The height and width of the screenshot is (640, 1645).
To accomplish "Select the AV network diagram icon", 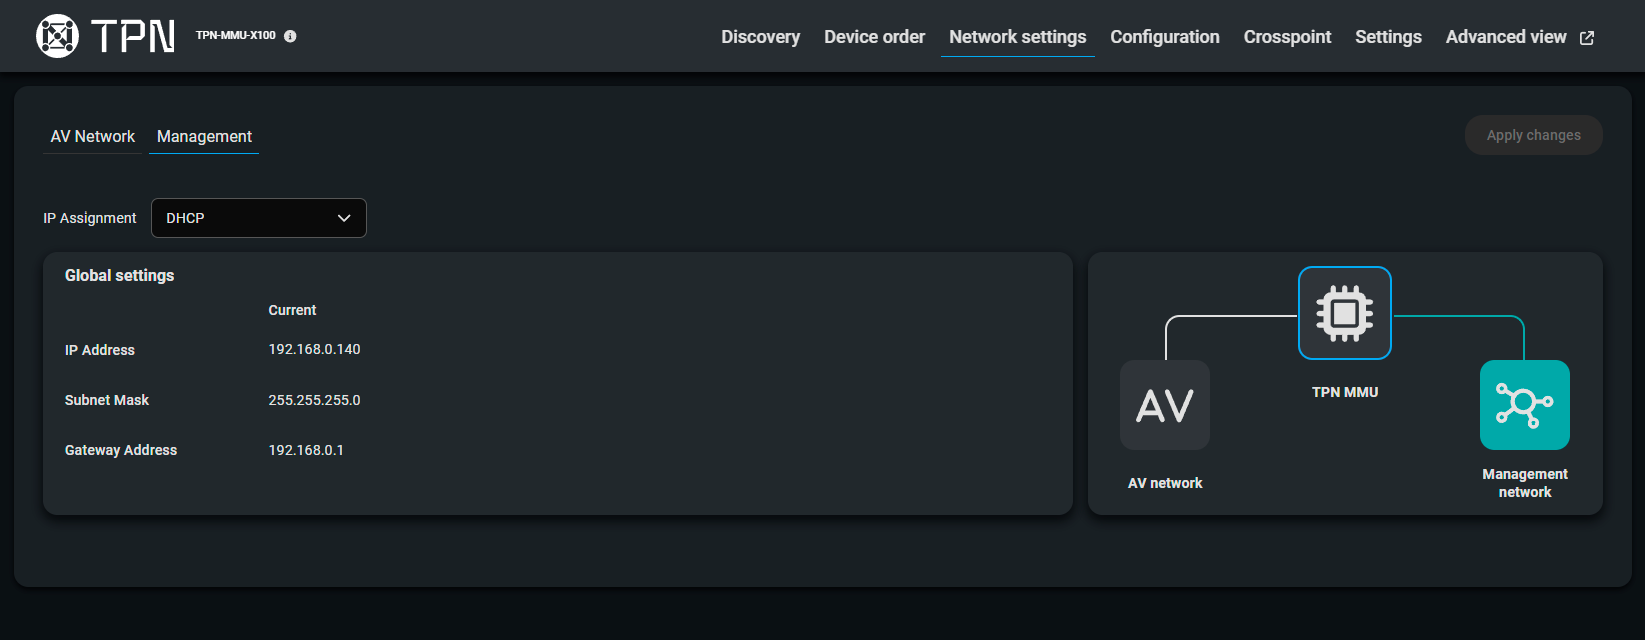I will (1165, 405).
